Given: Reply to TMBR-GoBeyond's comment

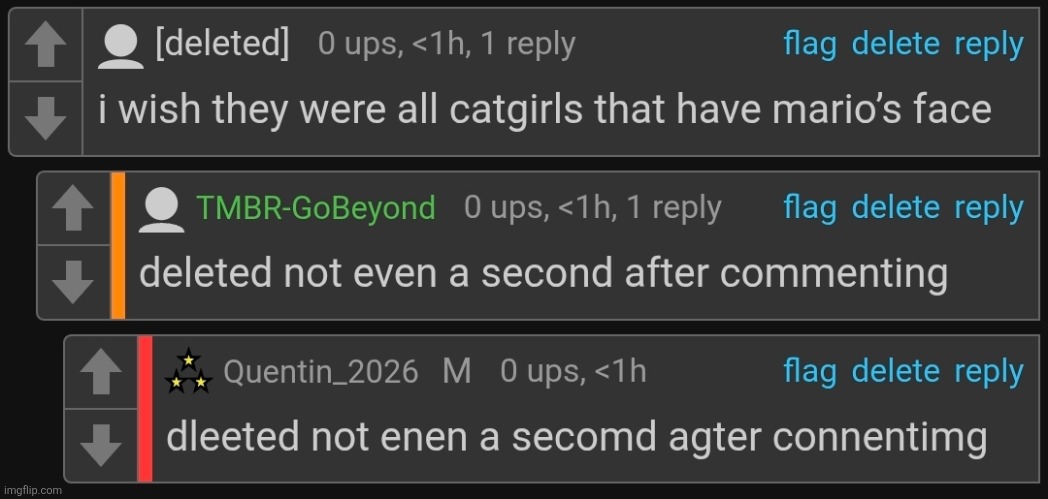Looking at the screenshot, I should coord(988,208).
